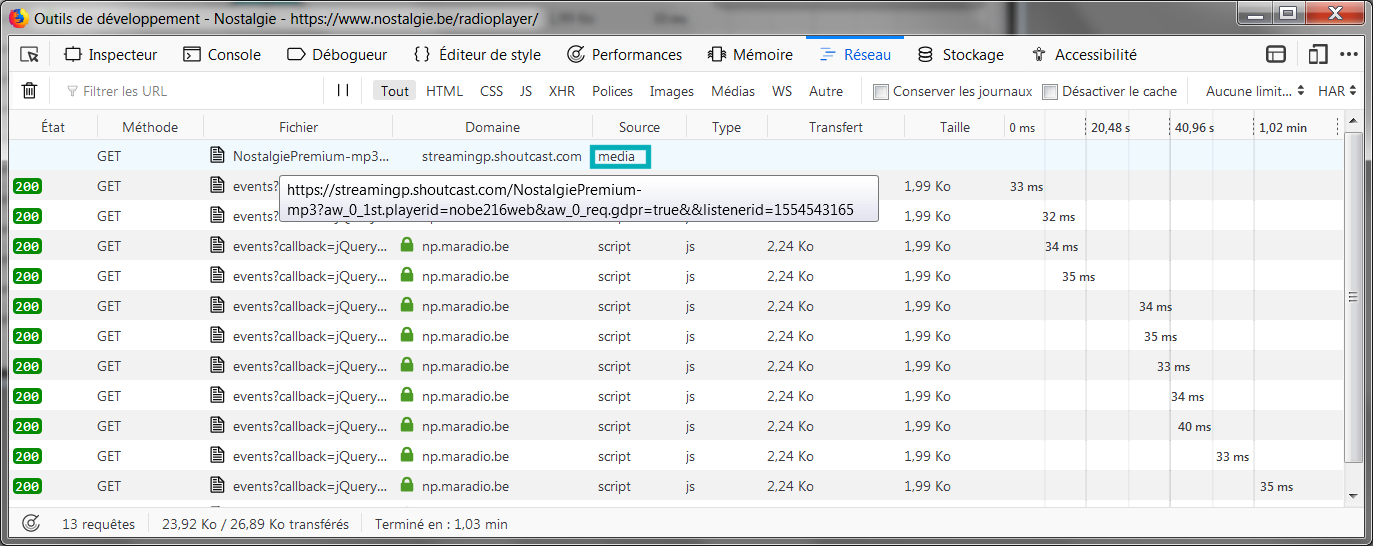The image size is (1373, 546).
Task: Sort by Fichier column header
Action: 298,127
